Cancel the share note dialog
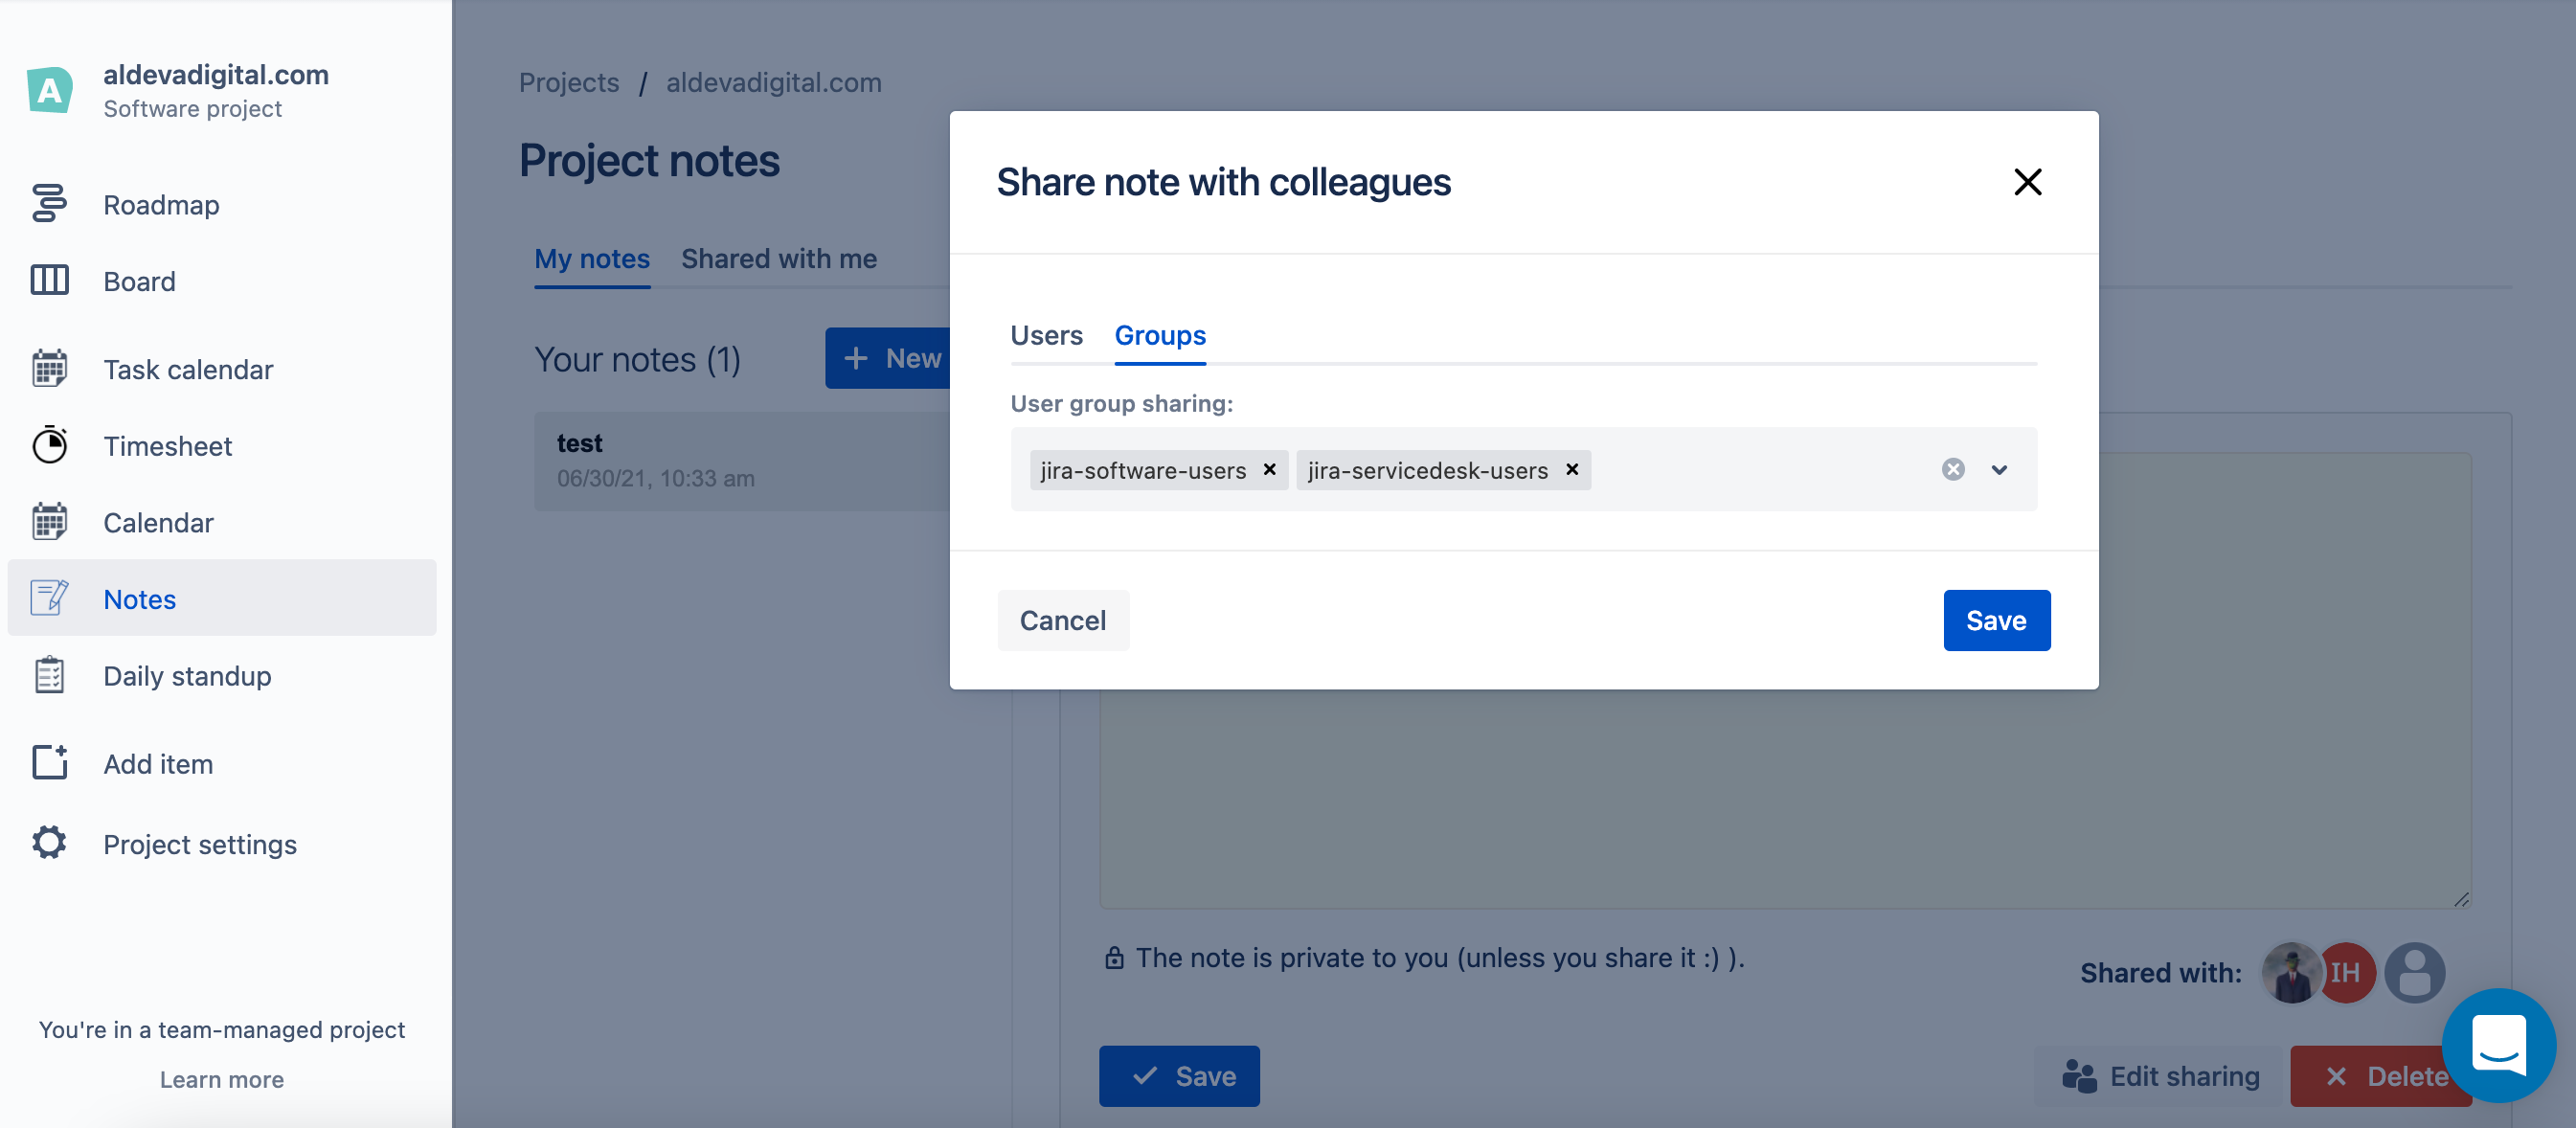Screen dimensions: 2576x1128 click(1062, 620)
